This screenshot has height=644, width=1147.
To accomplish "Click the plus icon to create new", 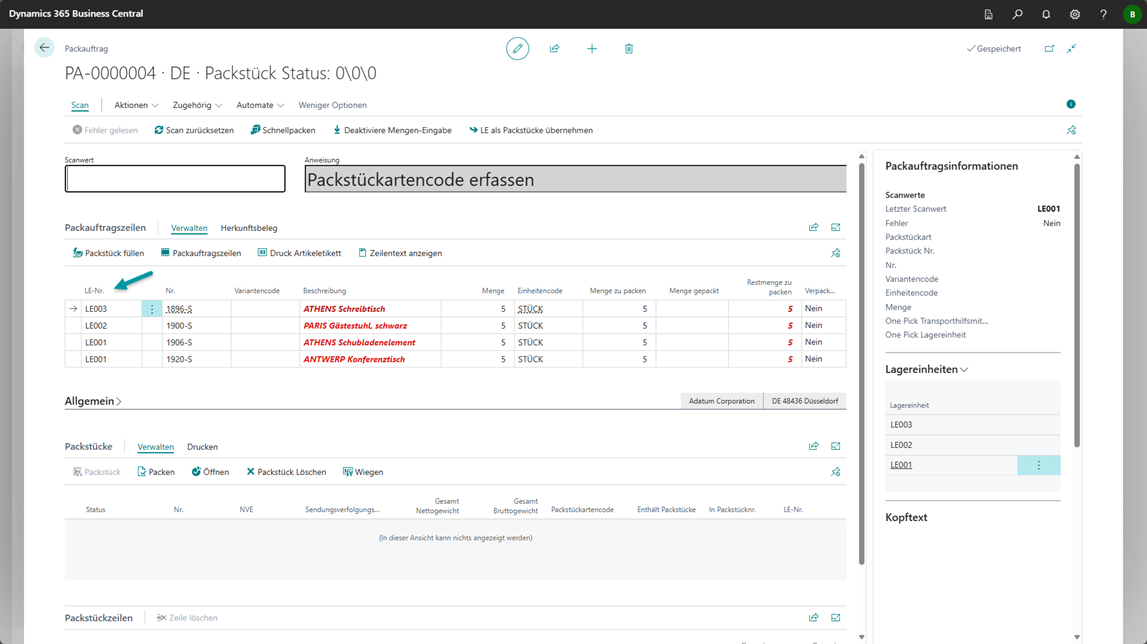I will pos(592,48).
